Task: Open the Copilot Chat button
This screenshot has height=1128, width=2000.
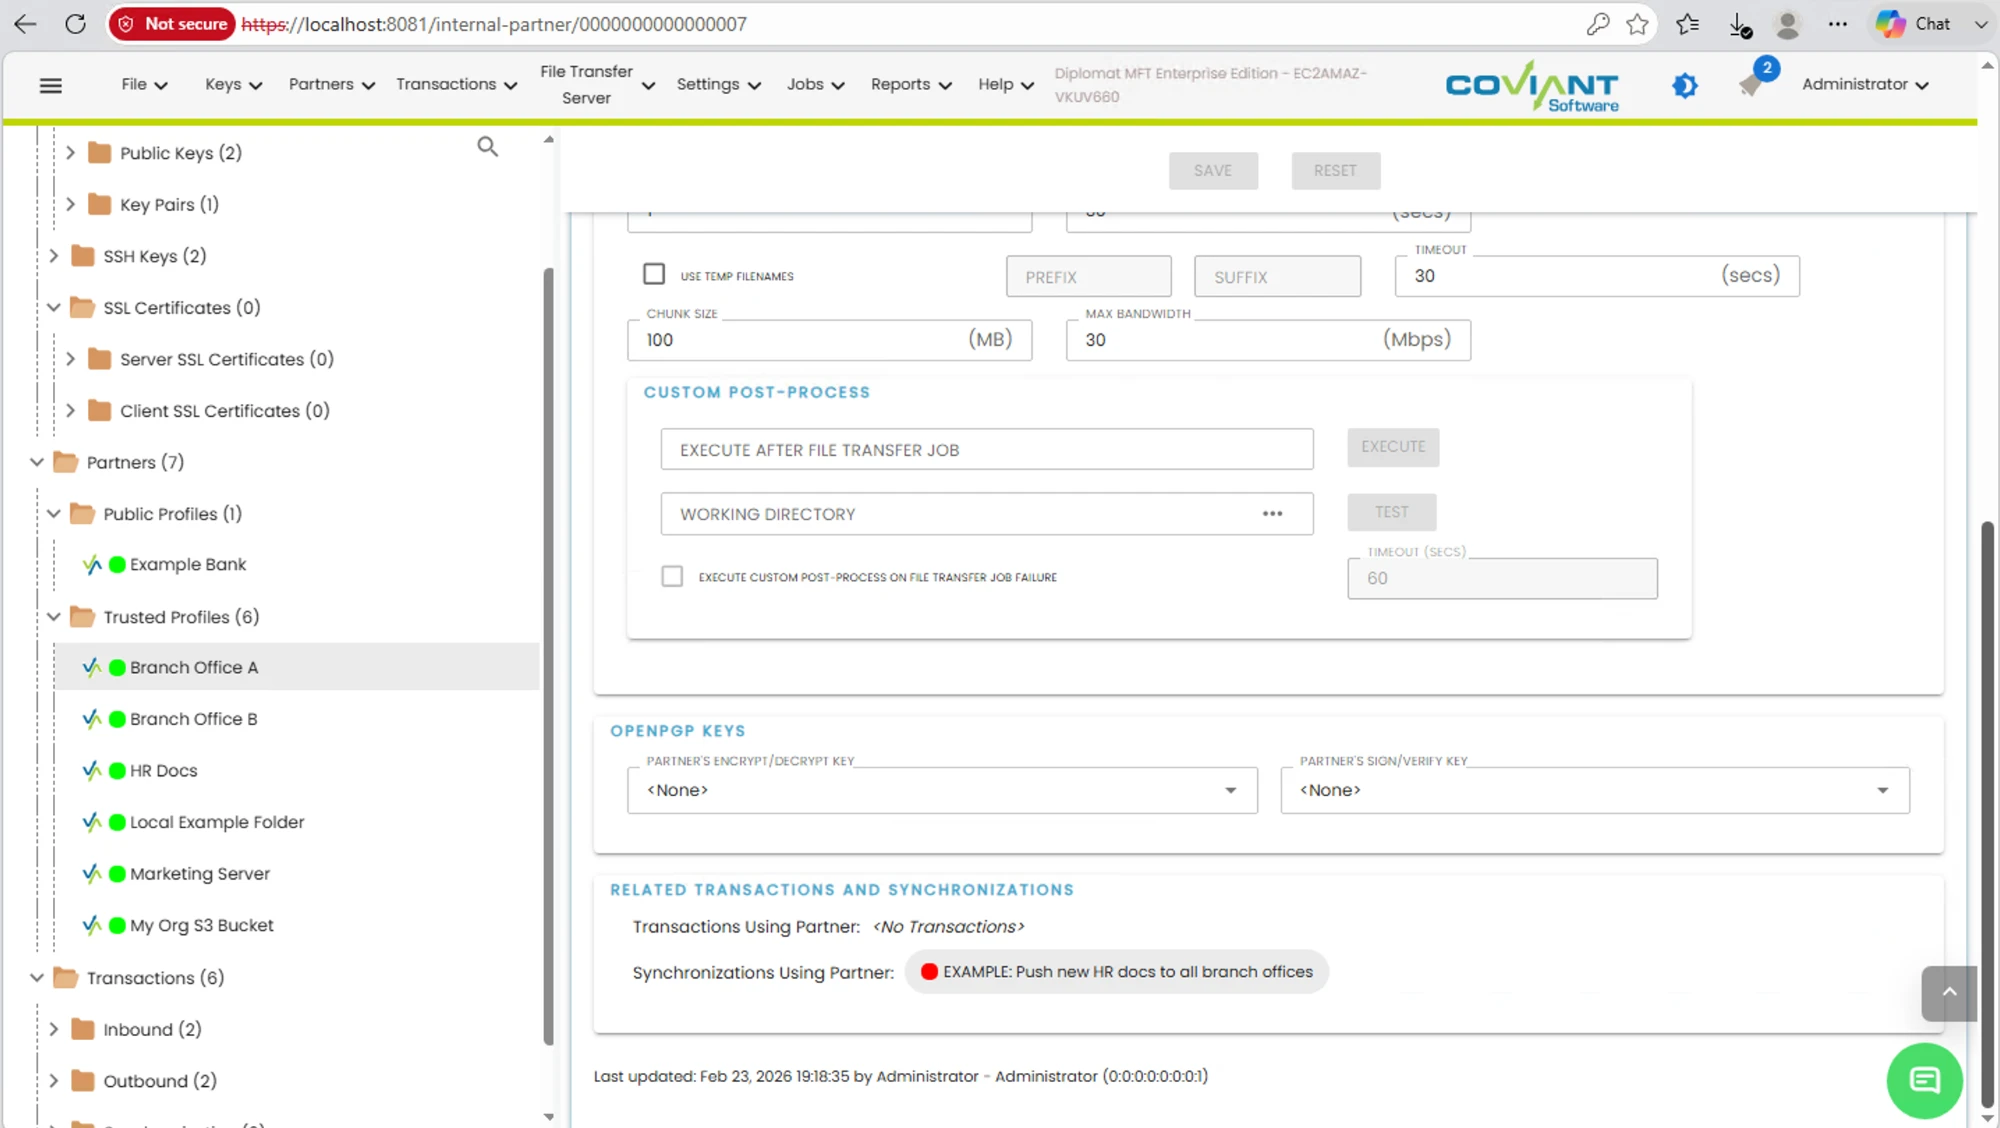Action: coord(1914,24)
